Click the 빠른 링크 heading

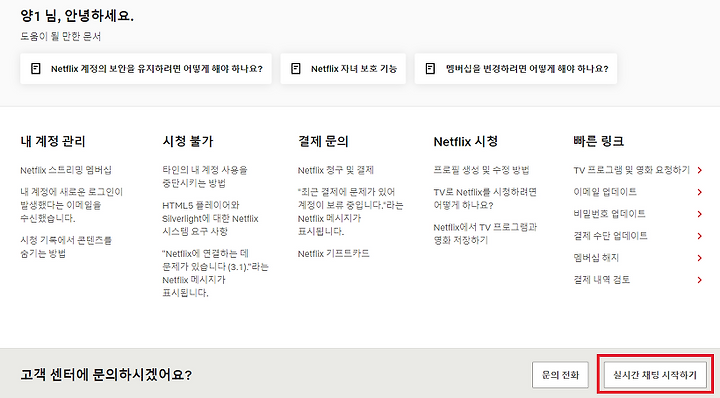pyautogui.click(x=598, y=141)
